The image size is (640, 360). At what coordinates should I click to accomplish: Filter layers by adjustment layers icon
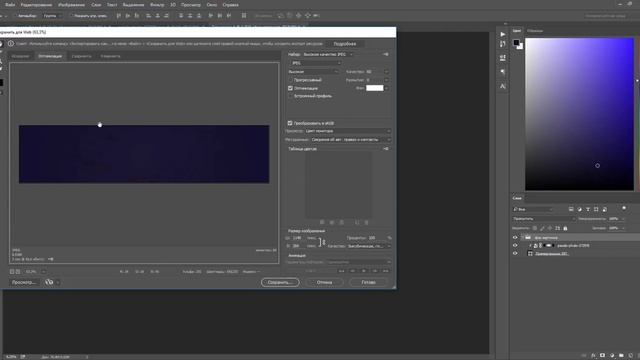[580, 209]
